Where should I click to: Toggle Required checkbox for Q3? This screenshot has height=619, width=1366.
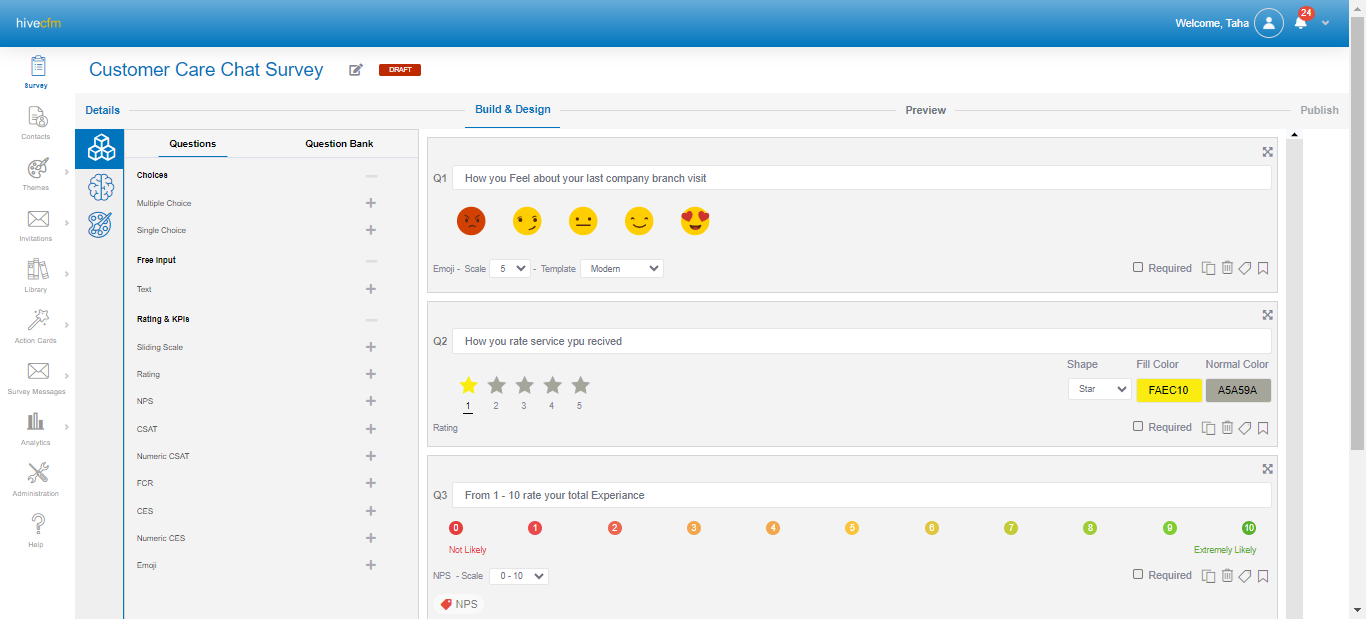(x=1138, y=574)
